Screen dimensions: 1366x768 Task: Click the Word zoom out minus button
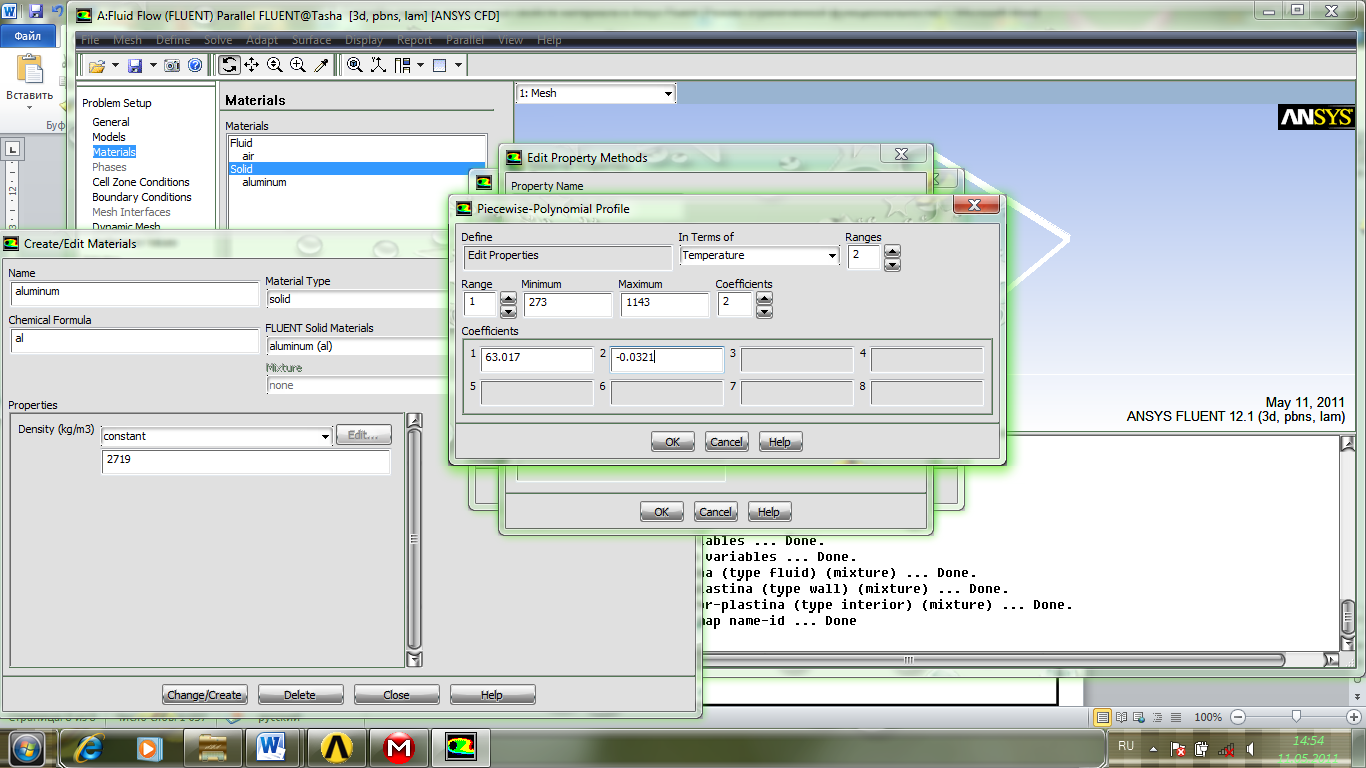[x=1238, y=717]
